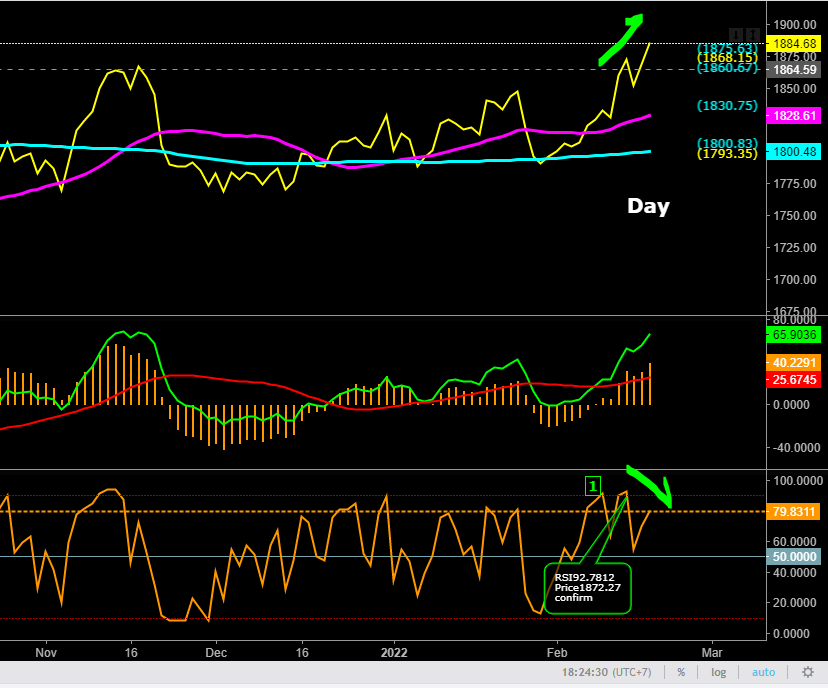
Task: Click the orange 79.8311 RSI value label
Action: click(794, 511)
